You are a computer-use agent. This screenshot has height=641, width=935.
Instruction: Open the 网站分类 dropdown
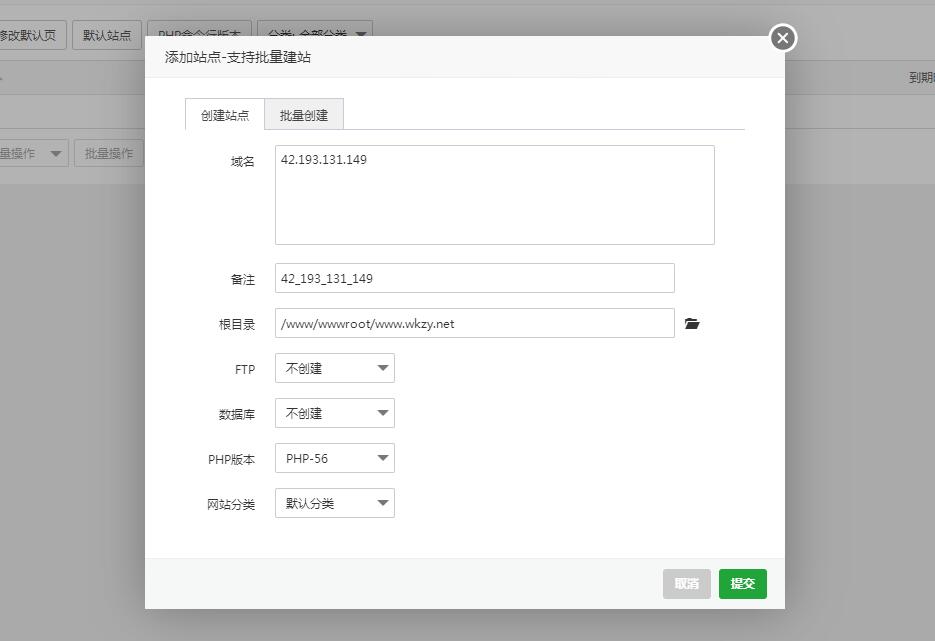[335, 503]
